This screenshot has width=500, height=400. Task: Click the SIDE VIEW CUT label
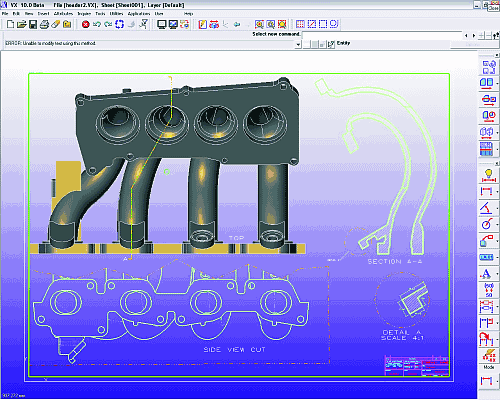pos(234,350)
